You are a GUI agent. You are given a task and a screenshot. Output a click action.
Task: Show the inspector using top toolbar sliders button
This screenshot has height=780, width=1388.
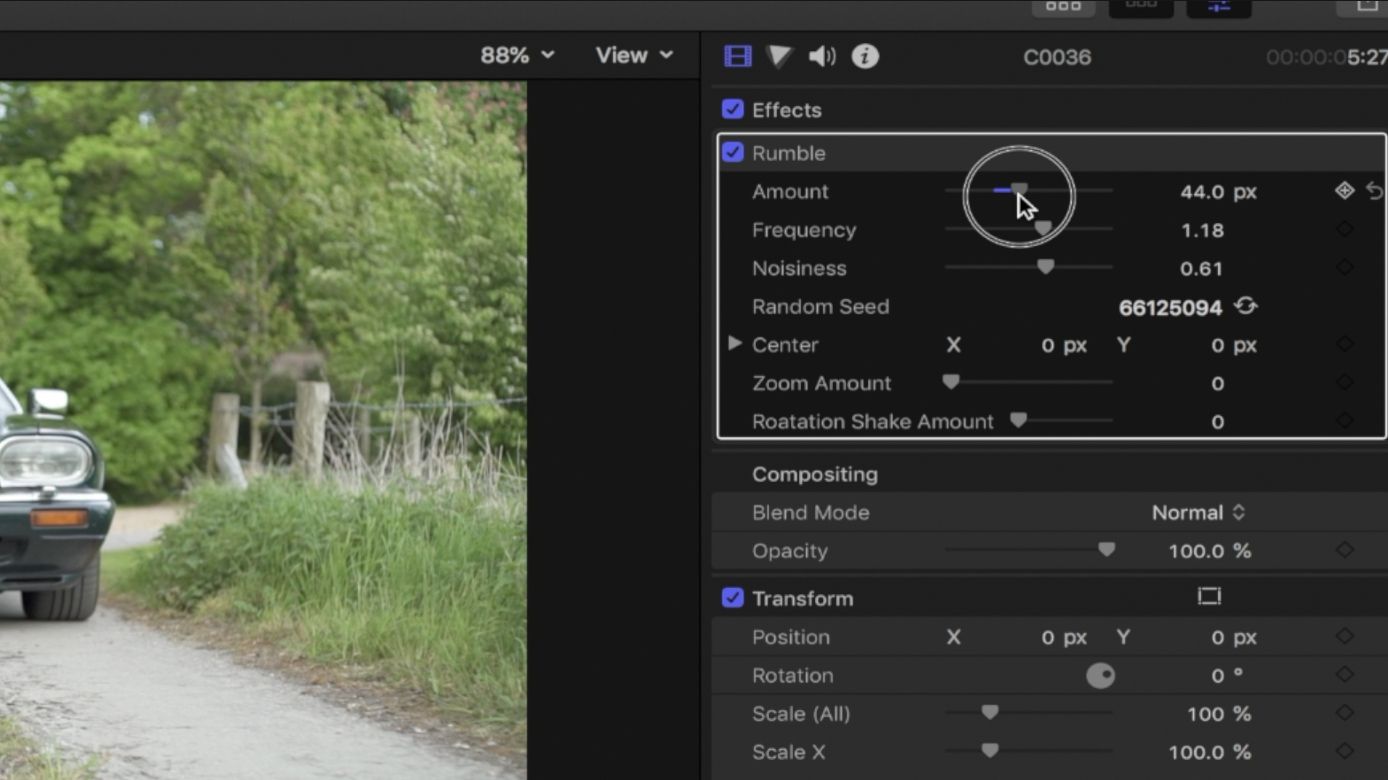point(1218,6)
